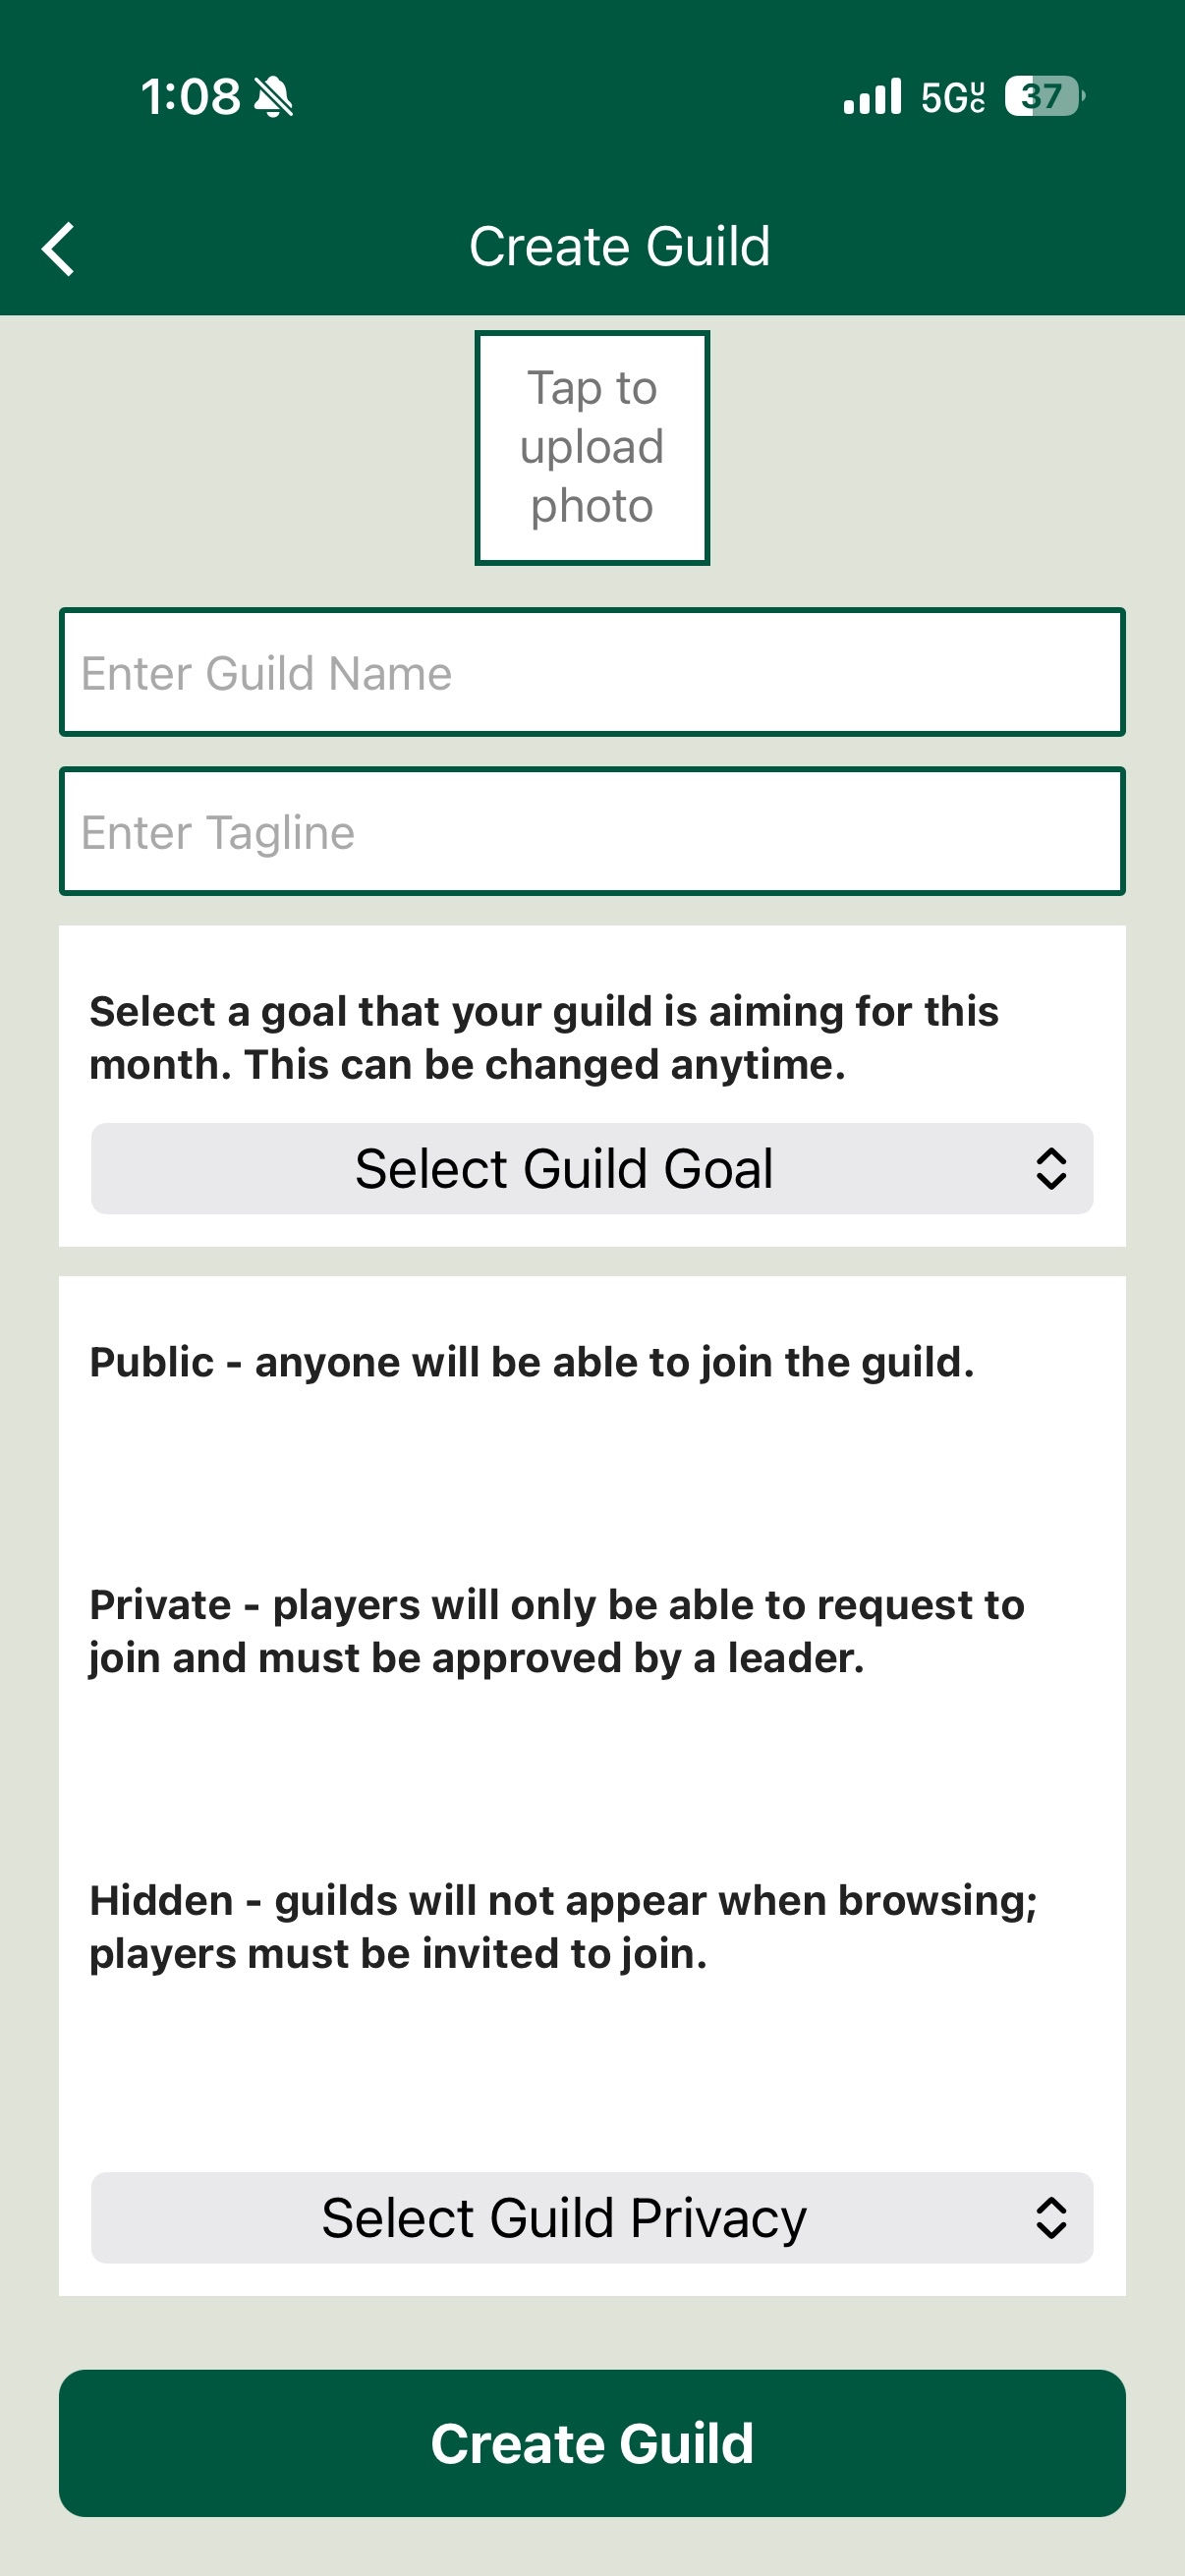The image size is (1185, 2576).
Task: Tap the Public privacy description text
Action: 532,1362
